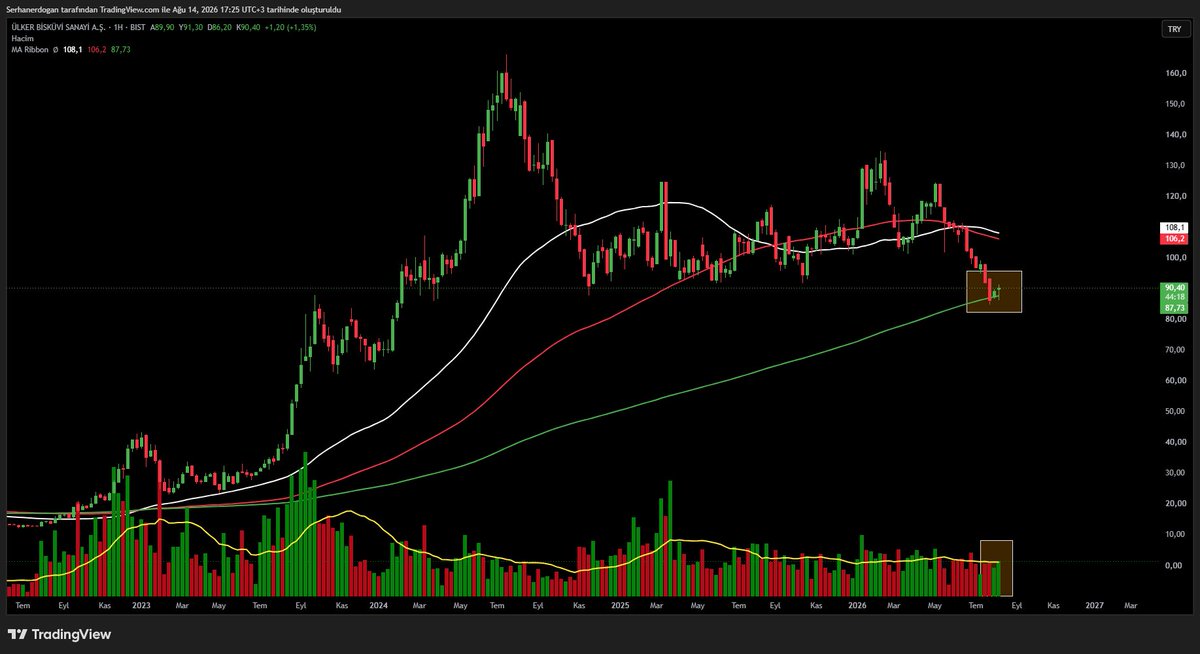Click the 120,0 tick on the price scale
Viewport: 1200px width, 654px height.
coord(1174,196)
